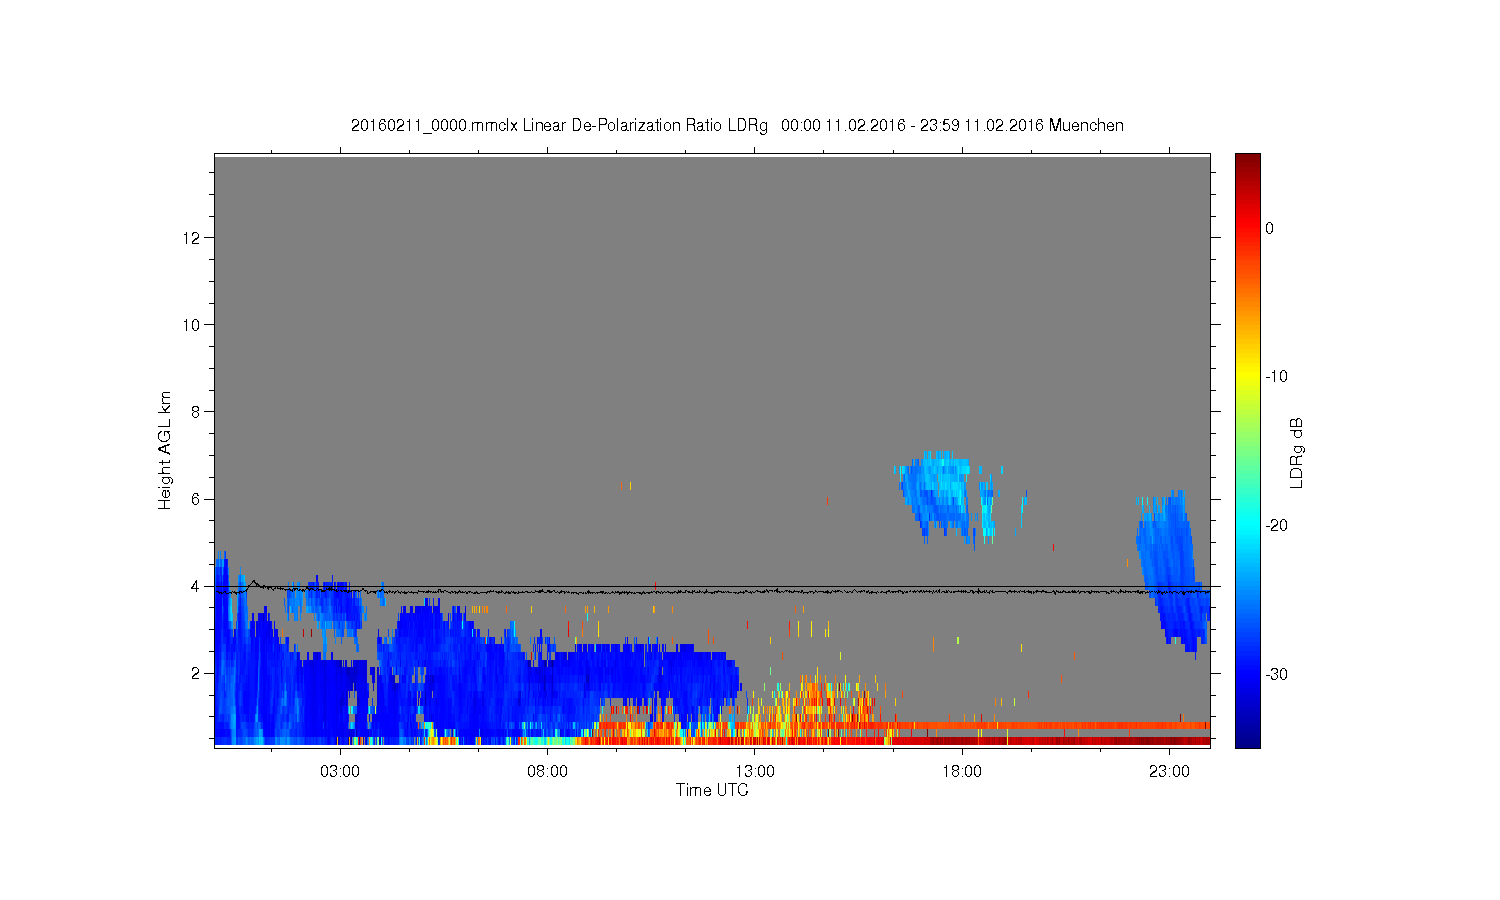
Task: Select the 'LDRg dB' colorbar label
Action: tap(1297, 452)
